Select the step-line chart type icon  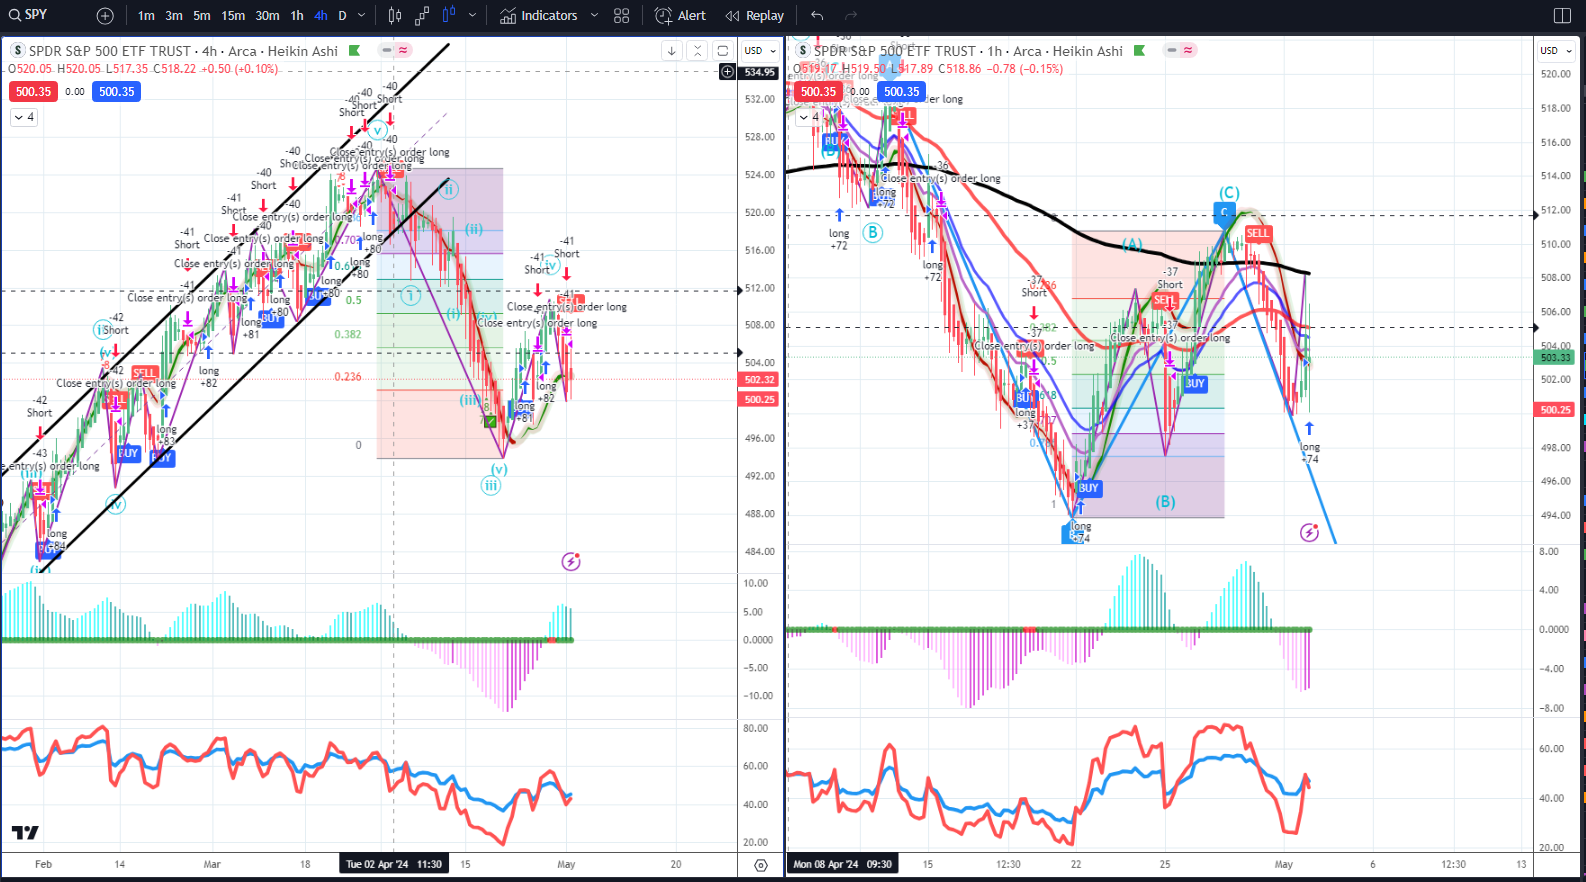coord(422,16)
